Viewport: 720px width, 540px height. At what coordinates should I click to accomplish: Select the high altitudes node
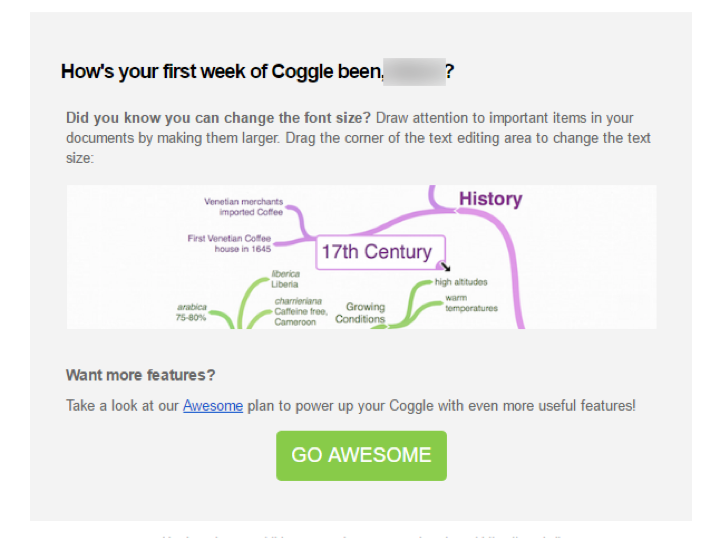pyautogui.click(x=461, y=282)
